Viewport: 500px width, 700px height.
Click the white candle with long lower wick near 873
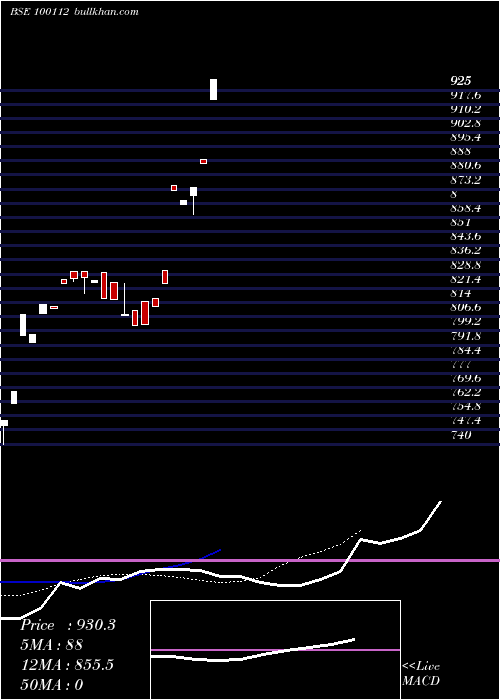click(193, 200)
